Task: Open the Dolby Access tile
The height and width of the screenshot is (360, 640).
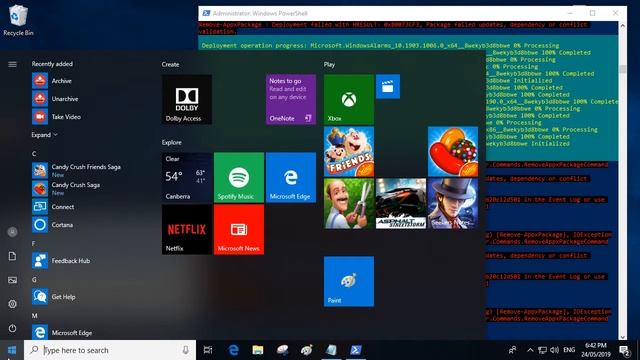Action: (x=187, y=99)
